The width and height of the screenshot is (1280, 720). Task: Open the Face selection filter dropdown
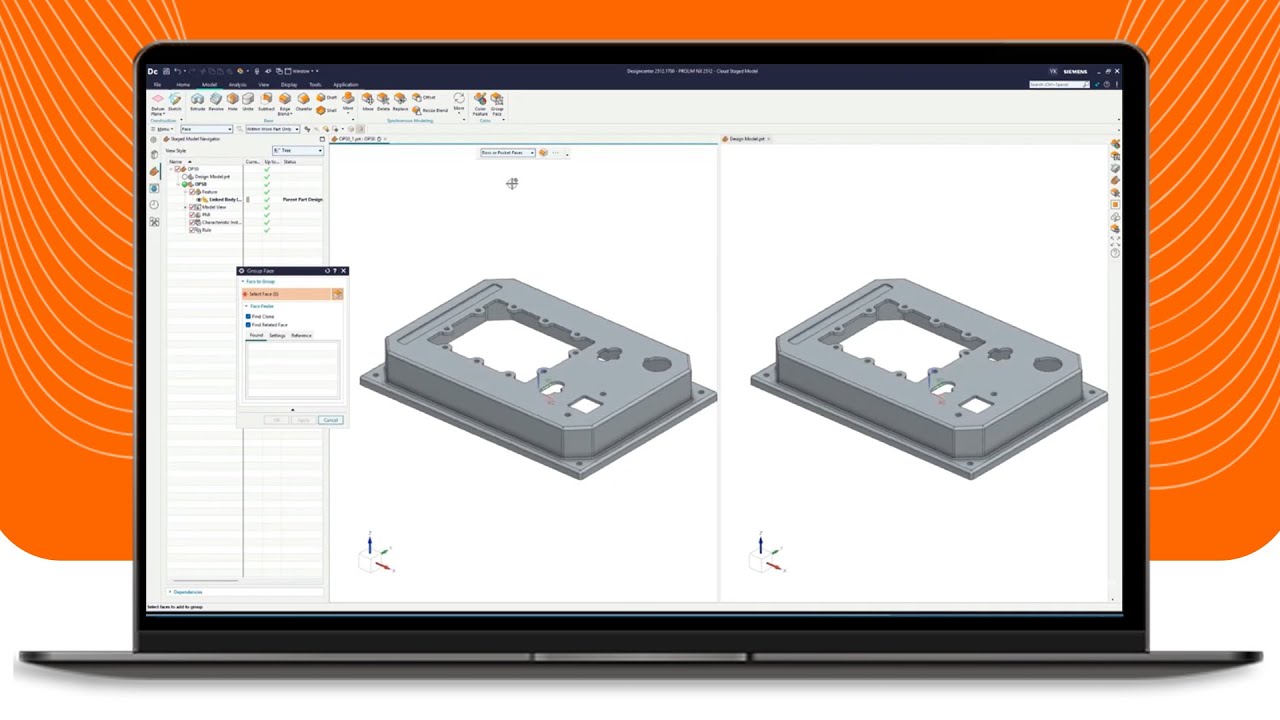point(206,129)
